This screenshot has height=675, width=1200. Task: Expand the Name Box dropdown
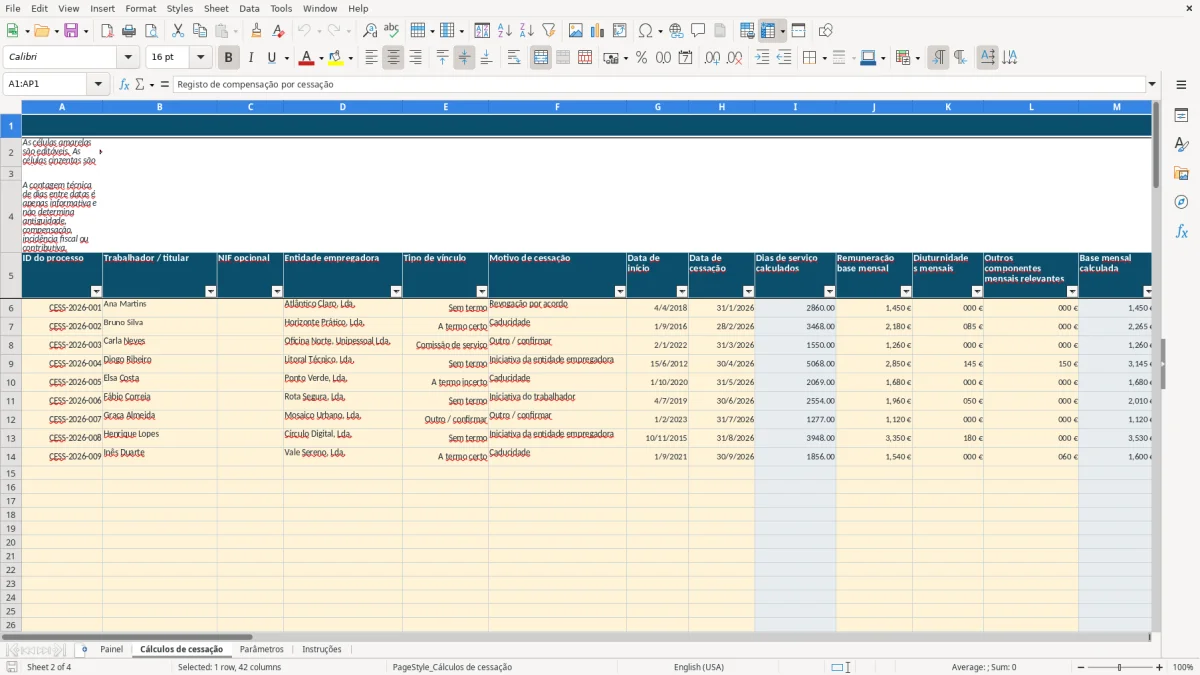(x=98, y=85)
